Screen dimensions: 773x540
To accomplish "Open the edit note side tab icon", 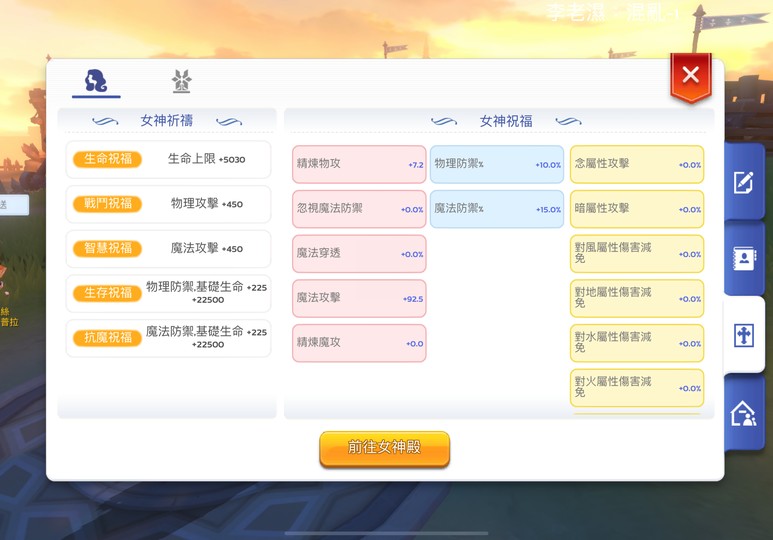I will point(743,182).
